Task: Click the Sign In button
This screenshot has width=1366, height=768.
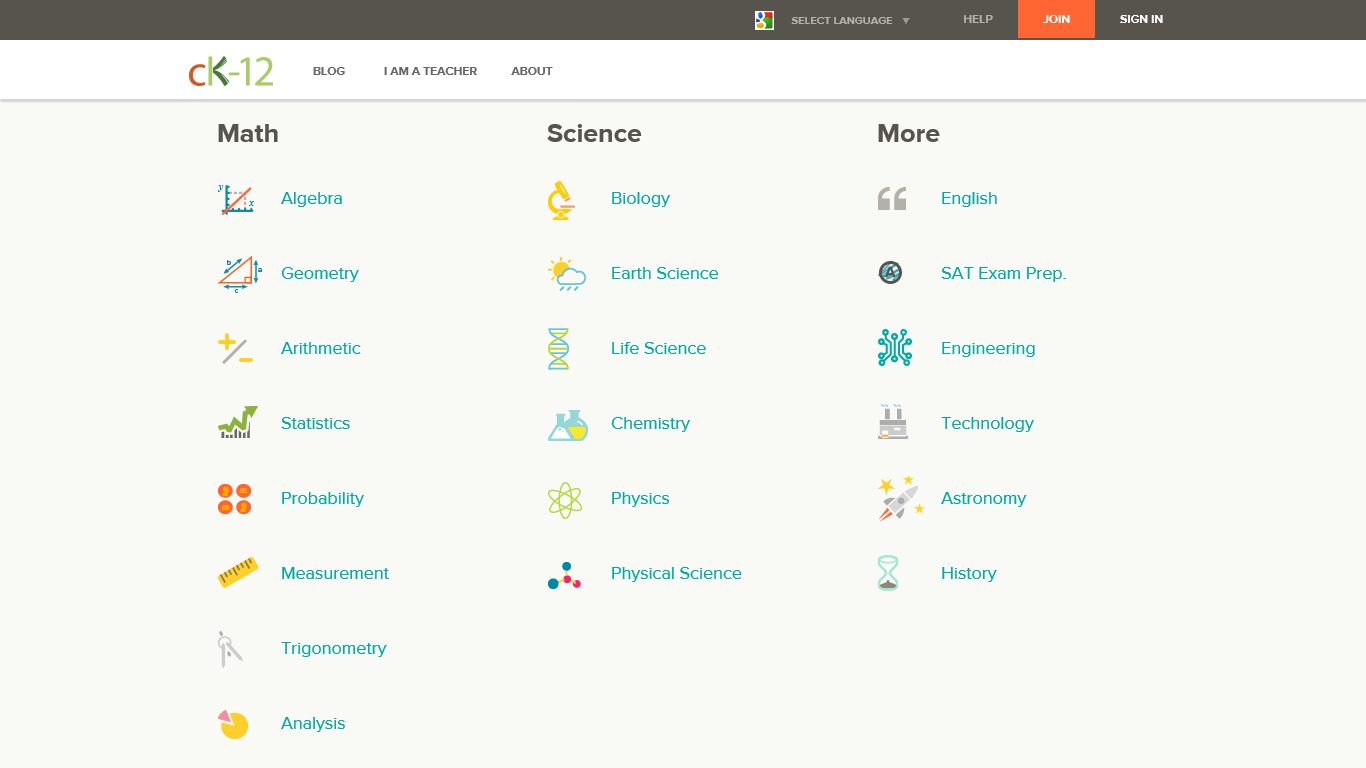Action: [1141, 19]
